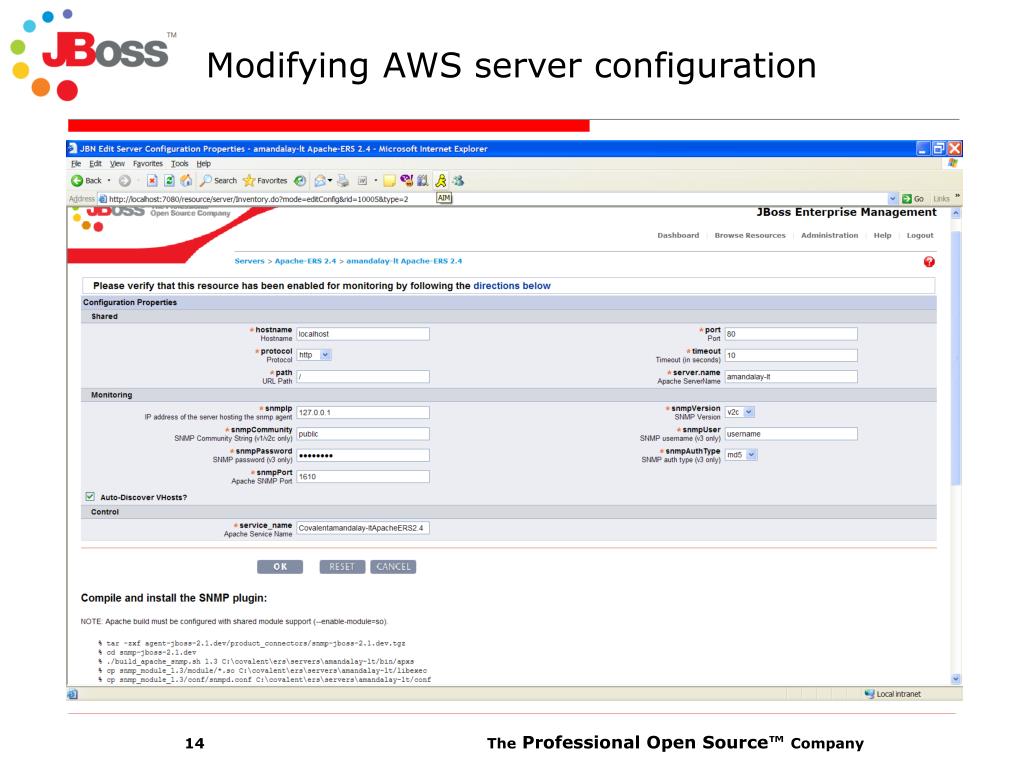Follow the 'directions below' link
Viewport: 1024px width, 768px height.
tap(512, 286)
